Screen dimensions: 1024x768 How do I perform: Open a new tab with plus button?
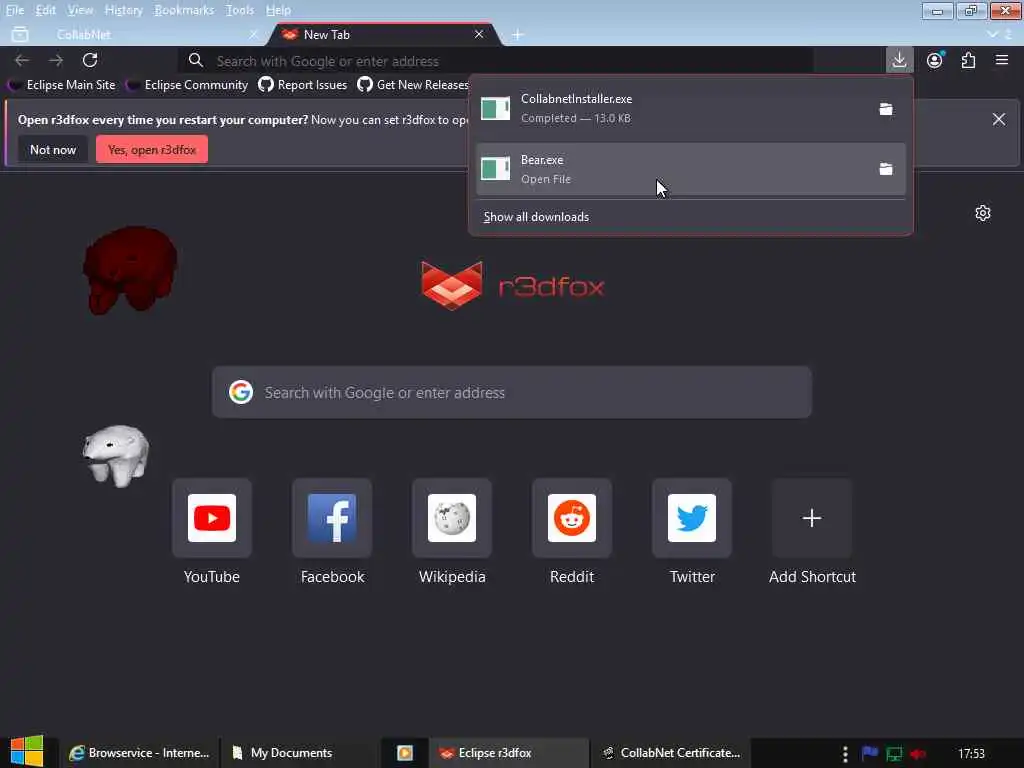coord(518,35)
